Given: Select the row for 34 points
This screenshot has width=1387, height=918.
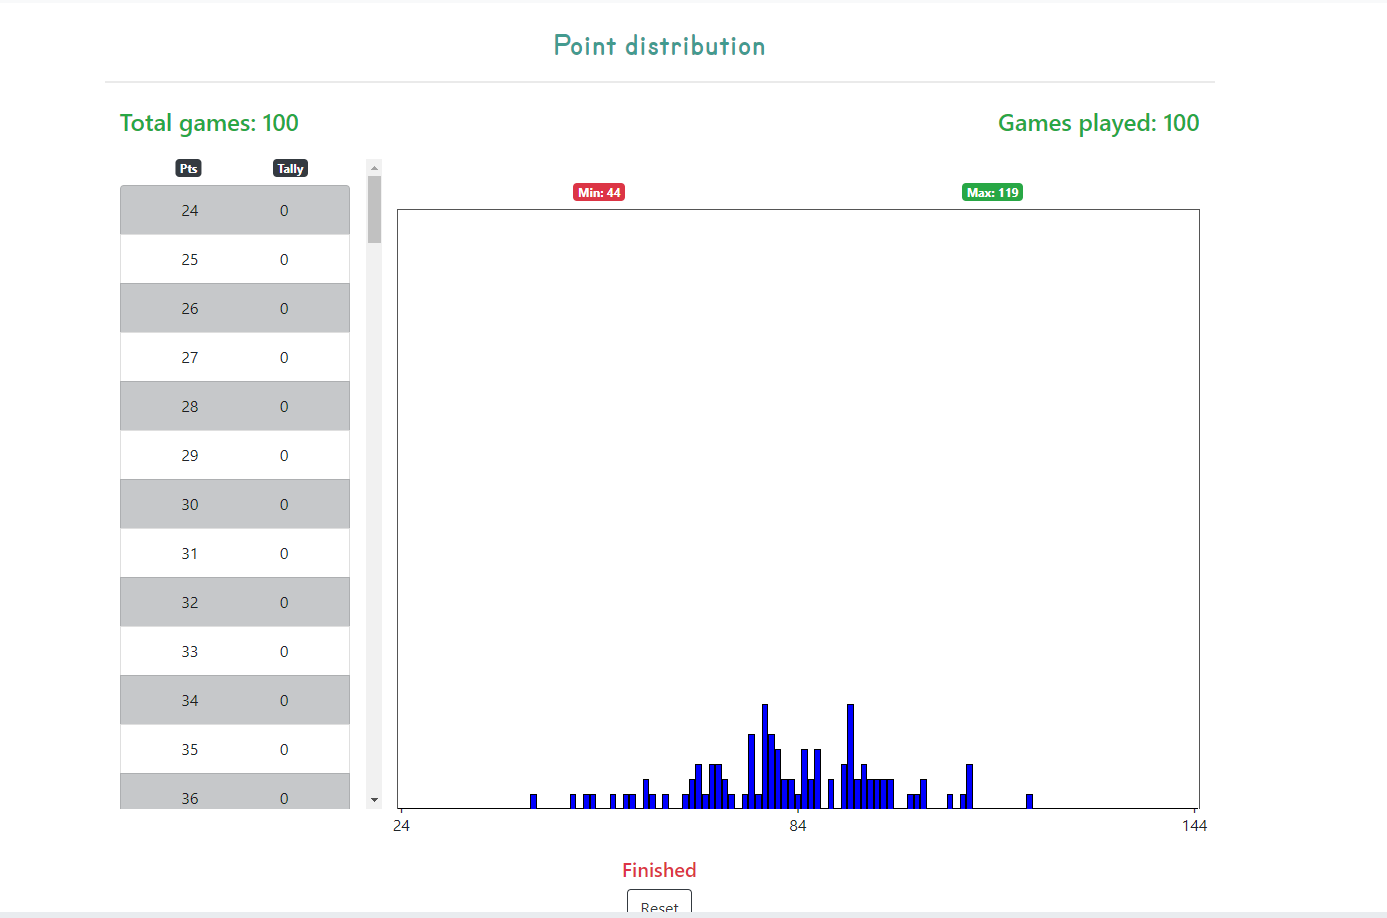Looking at the screenshot, I should click(235, 700).
